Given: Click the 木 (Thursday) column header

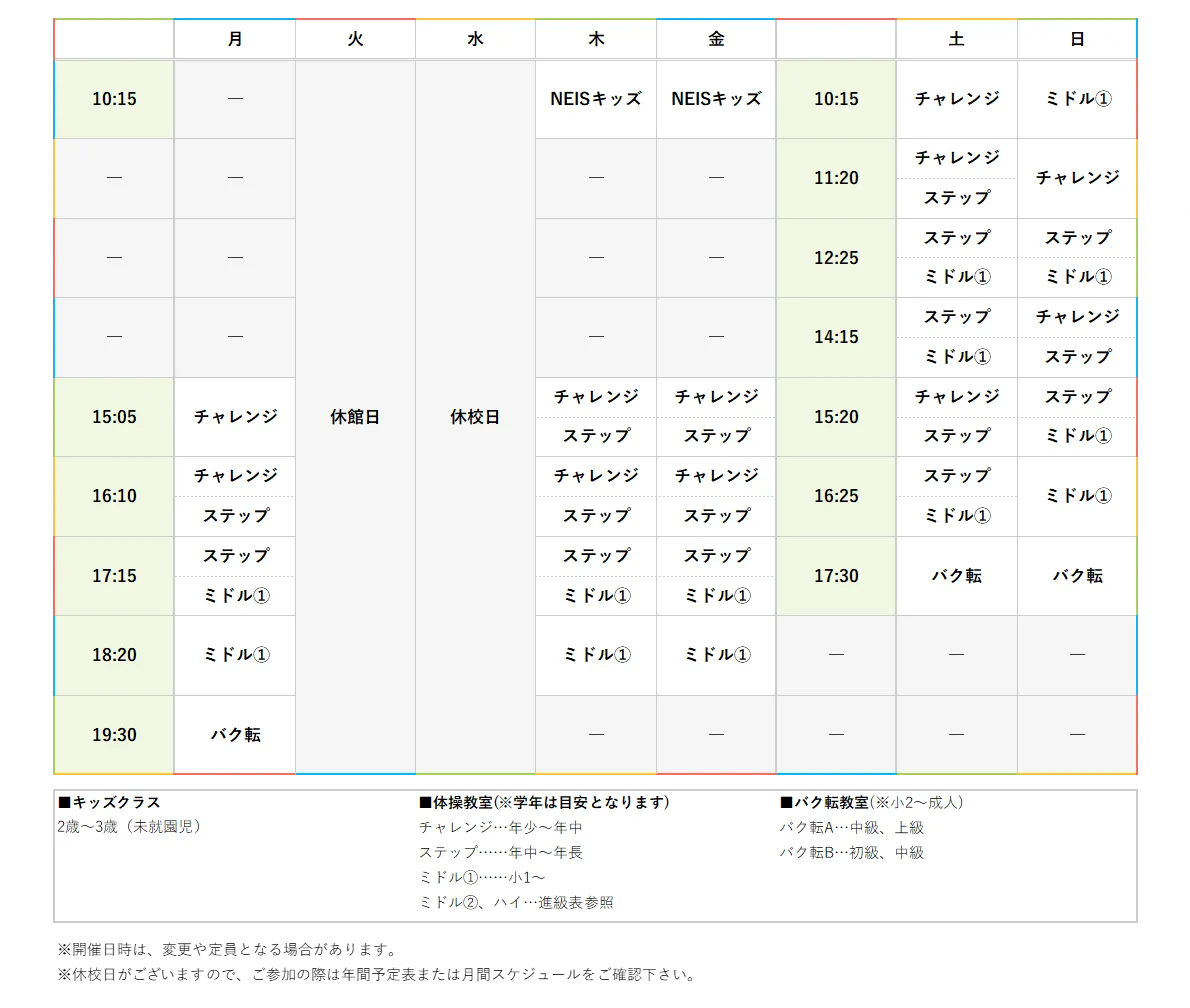Looking at the screenshot, I should [x=596, y=40].
